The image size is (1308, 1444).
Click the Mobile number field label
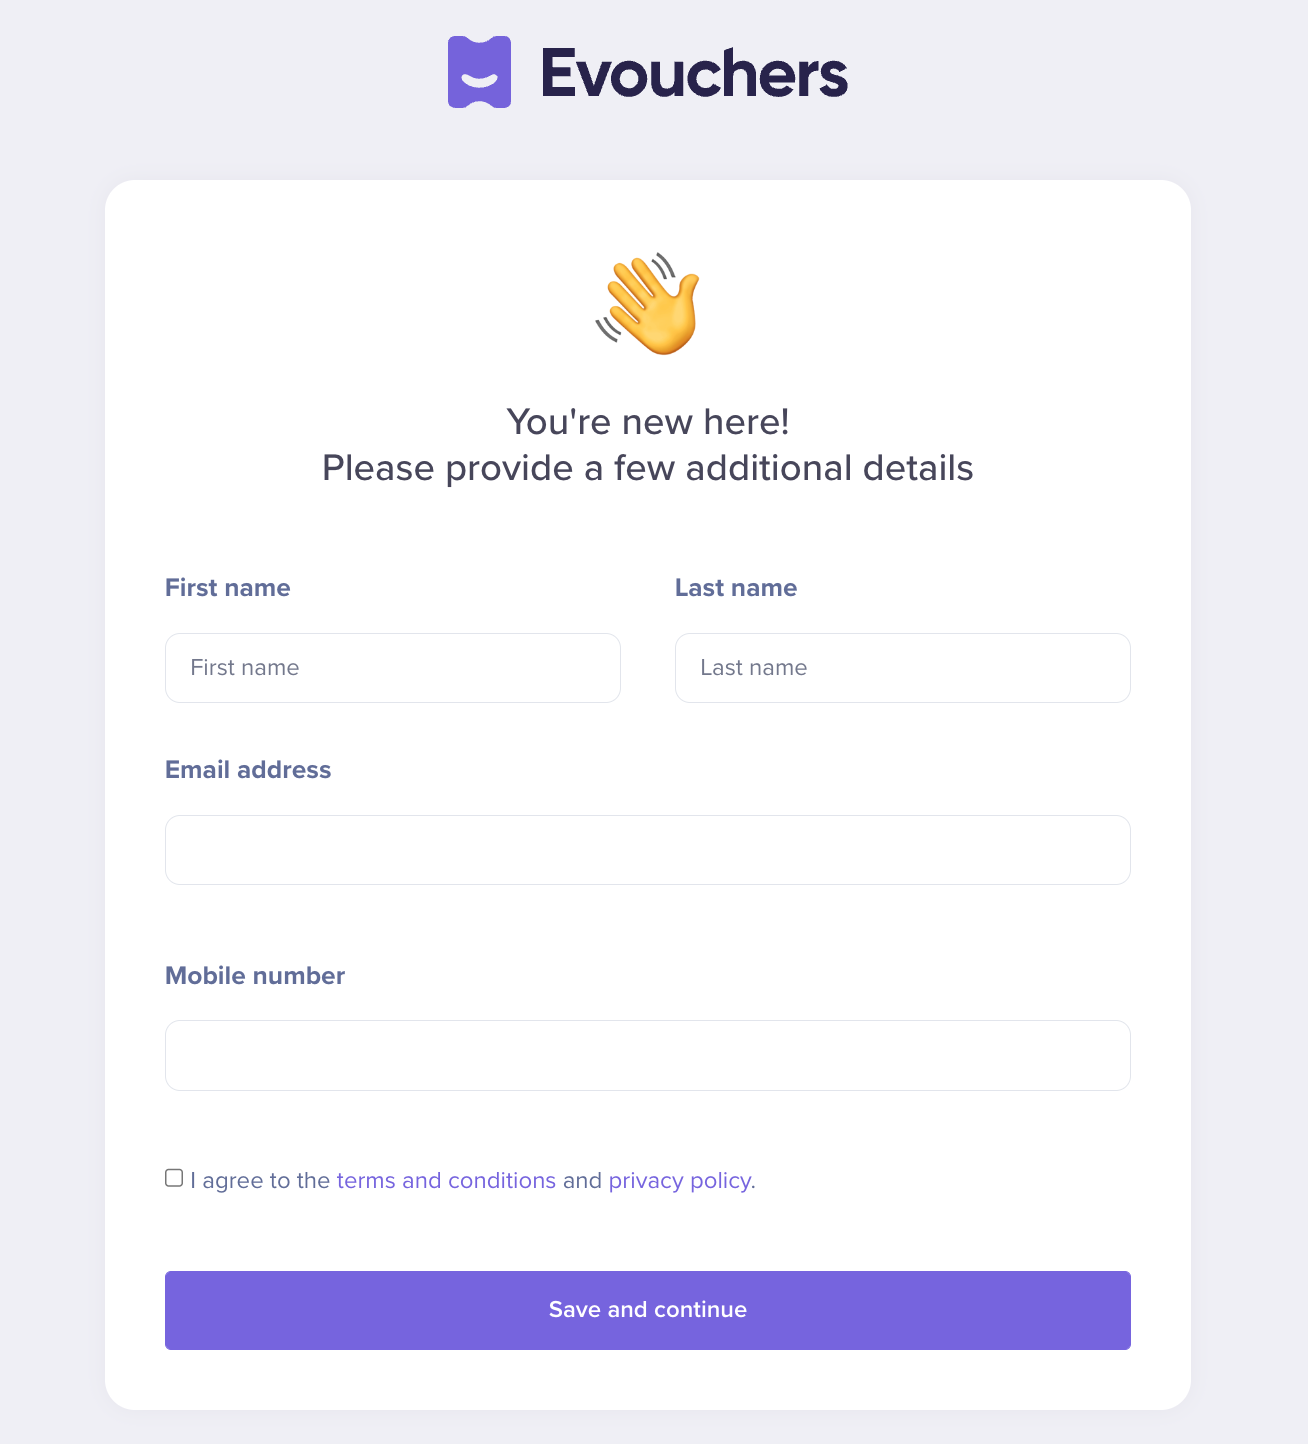coord(255,976)
